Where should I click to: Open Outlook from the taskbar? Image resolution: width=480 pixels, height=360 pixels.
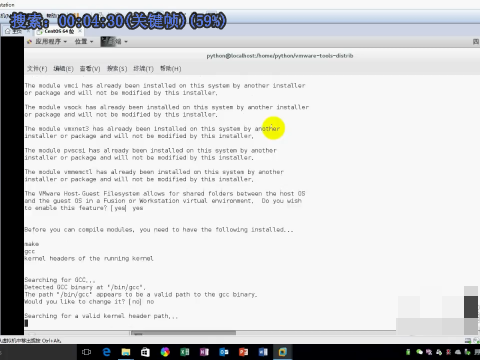pos(224,352)
